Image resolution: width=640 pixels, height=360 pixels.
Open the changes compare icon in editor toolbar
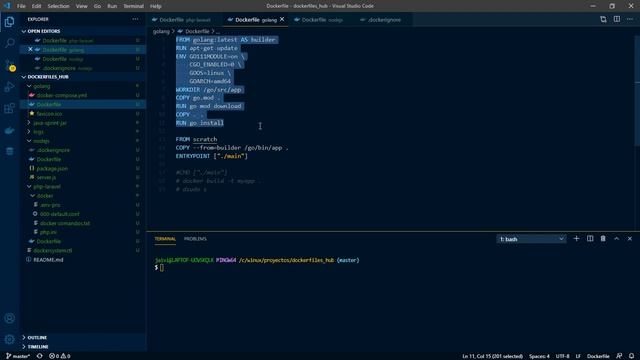point(603,19)
